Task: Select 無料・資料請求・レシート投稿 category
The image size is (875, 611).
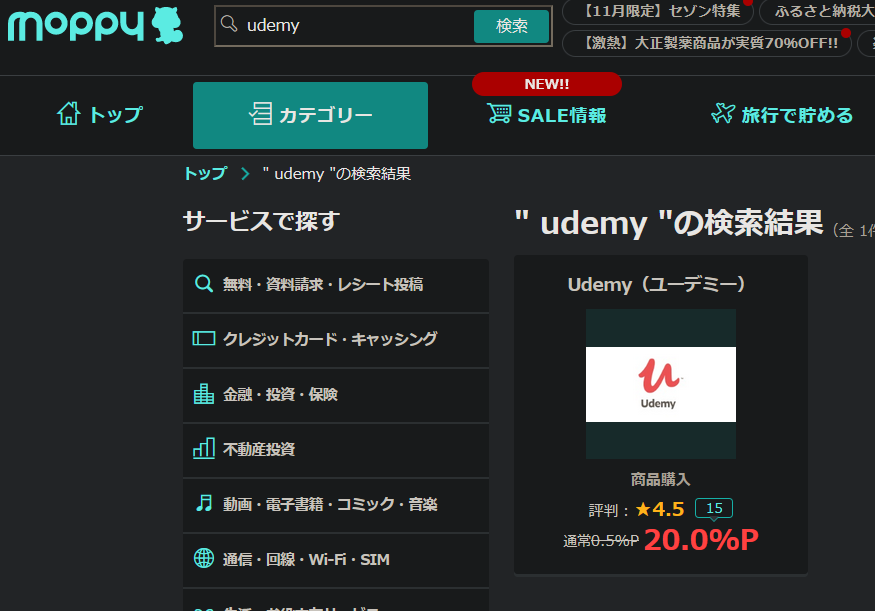Action: pos(336,285)
